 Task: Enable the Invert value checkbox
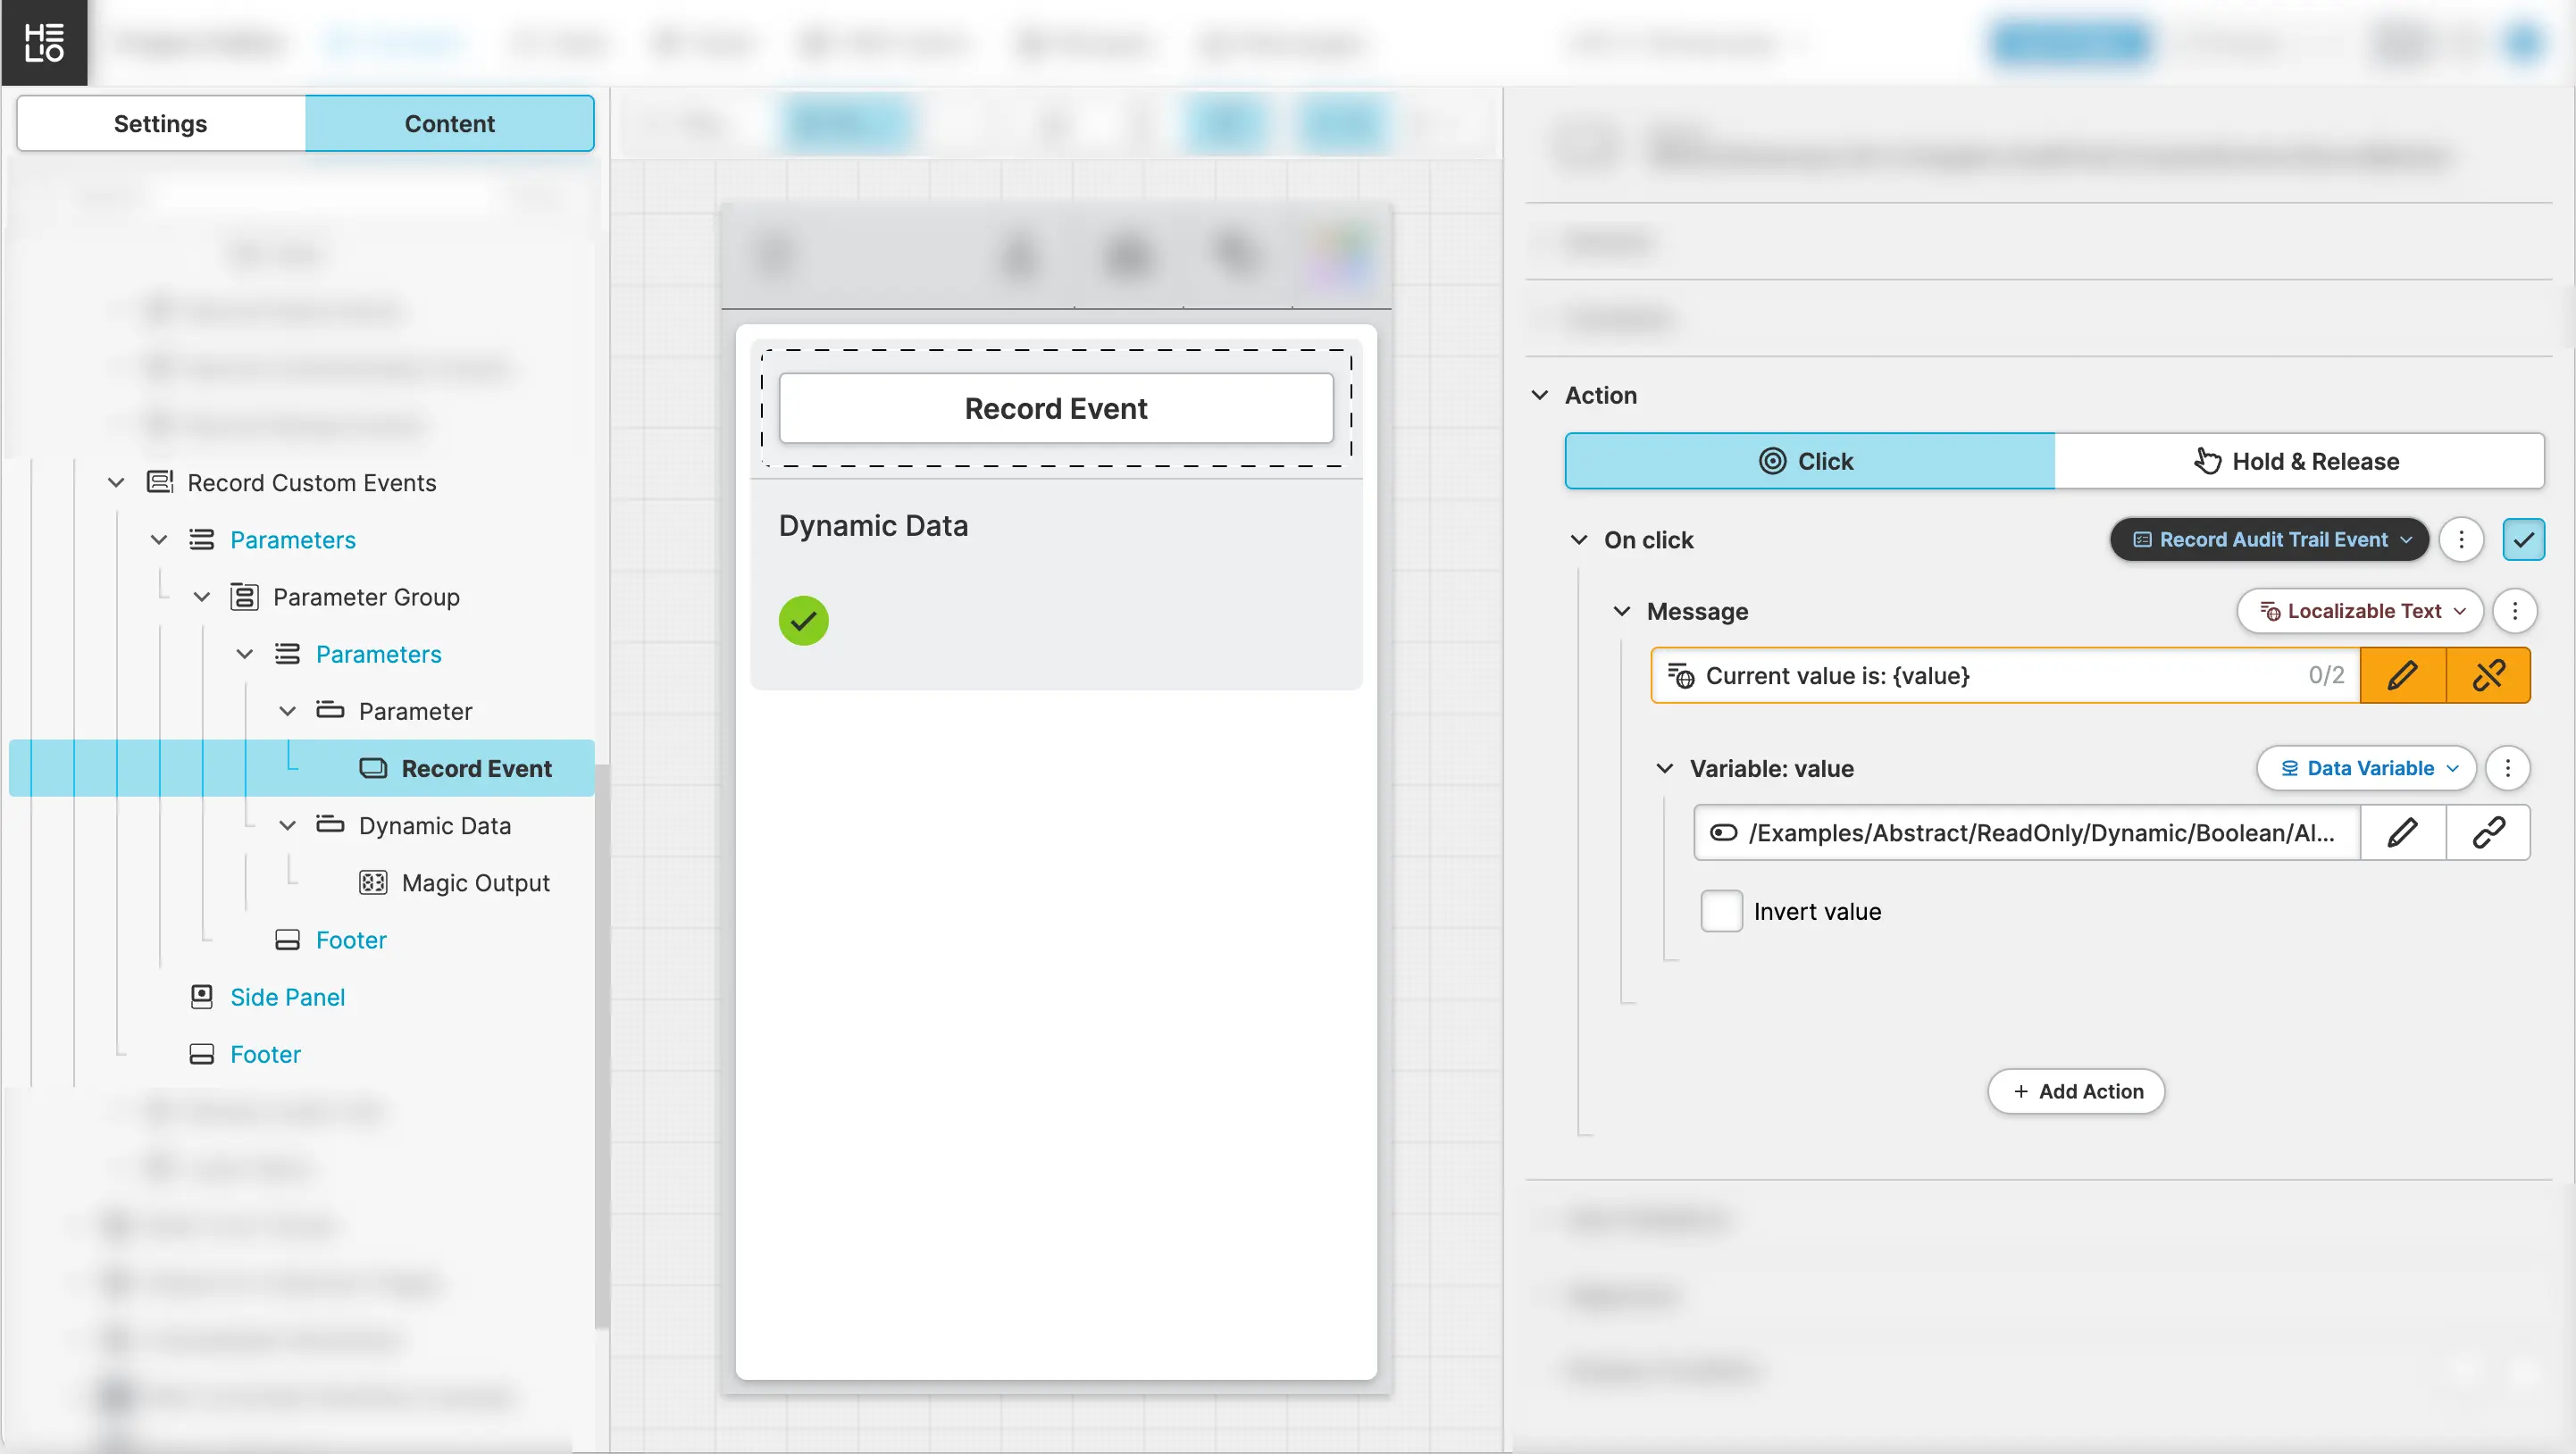[1721, 911]
